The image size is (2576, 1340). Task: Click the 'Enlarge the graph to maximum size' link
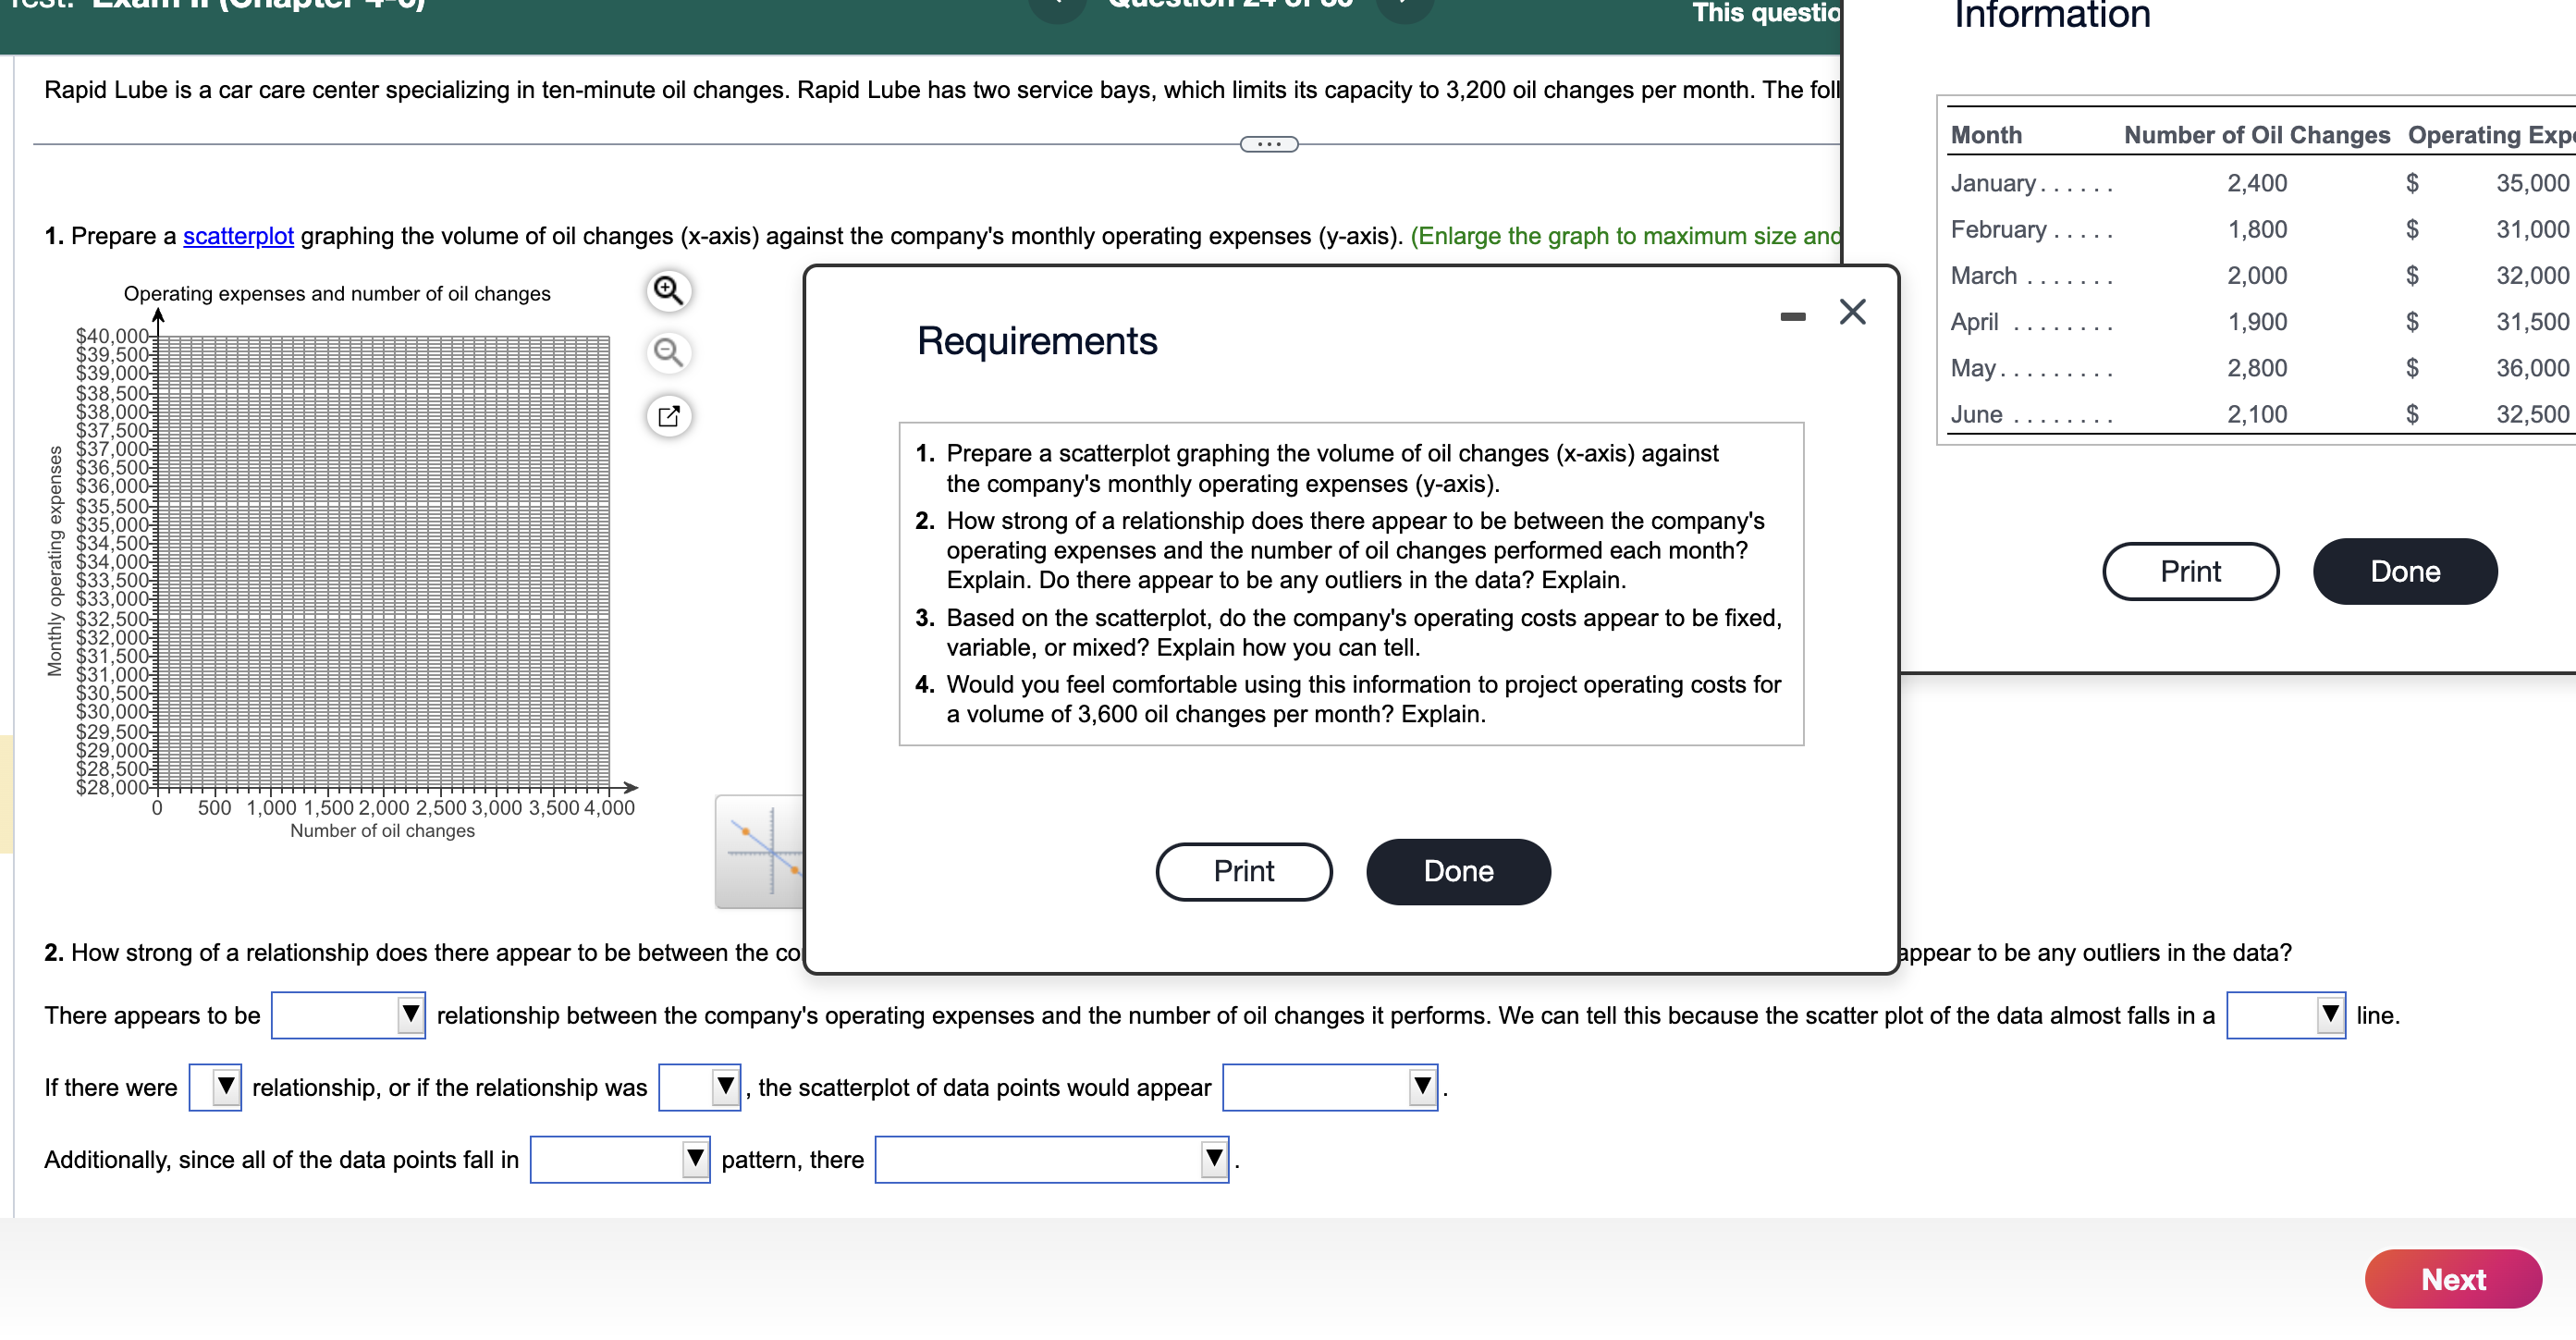pos(1620,236)
